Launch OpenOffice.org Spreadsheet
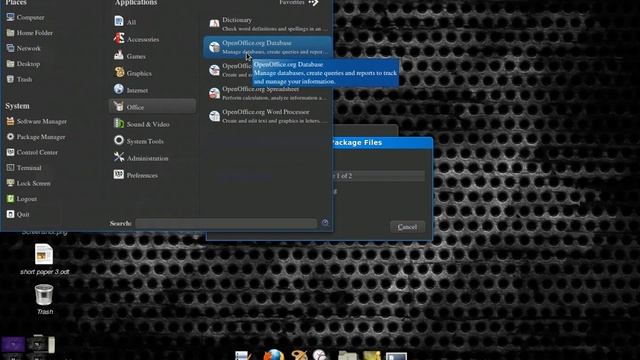This screenshot has width=640, height=360. [x=268, y=93]
